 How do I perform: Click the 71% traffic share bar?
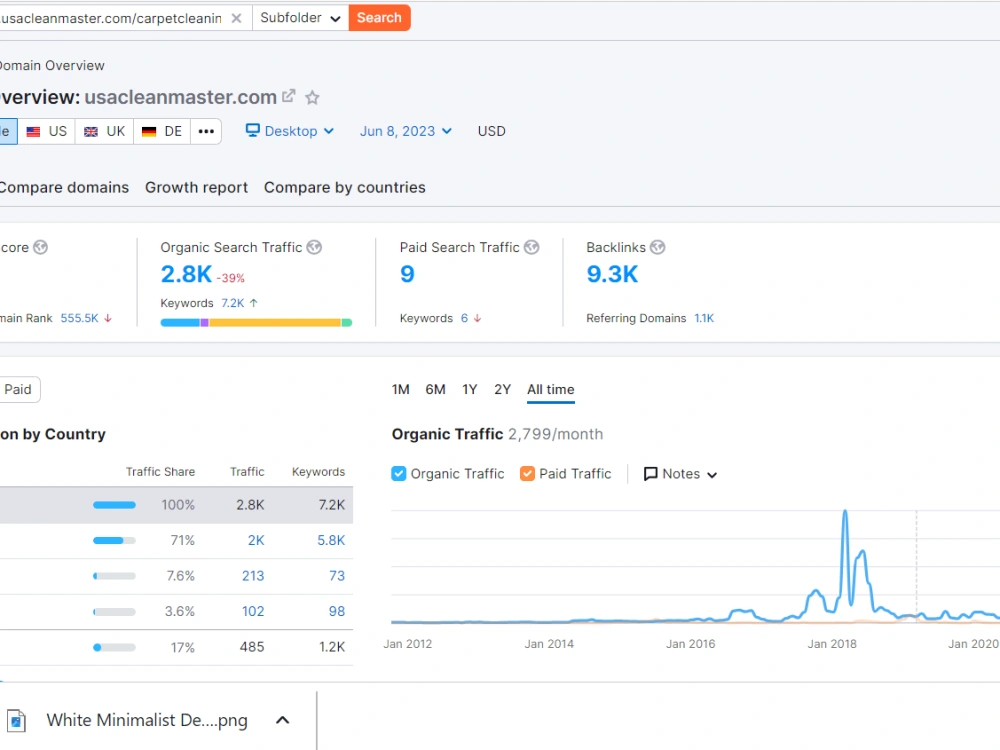114,541
